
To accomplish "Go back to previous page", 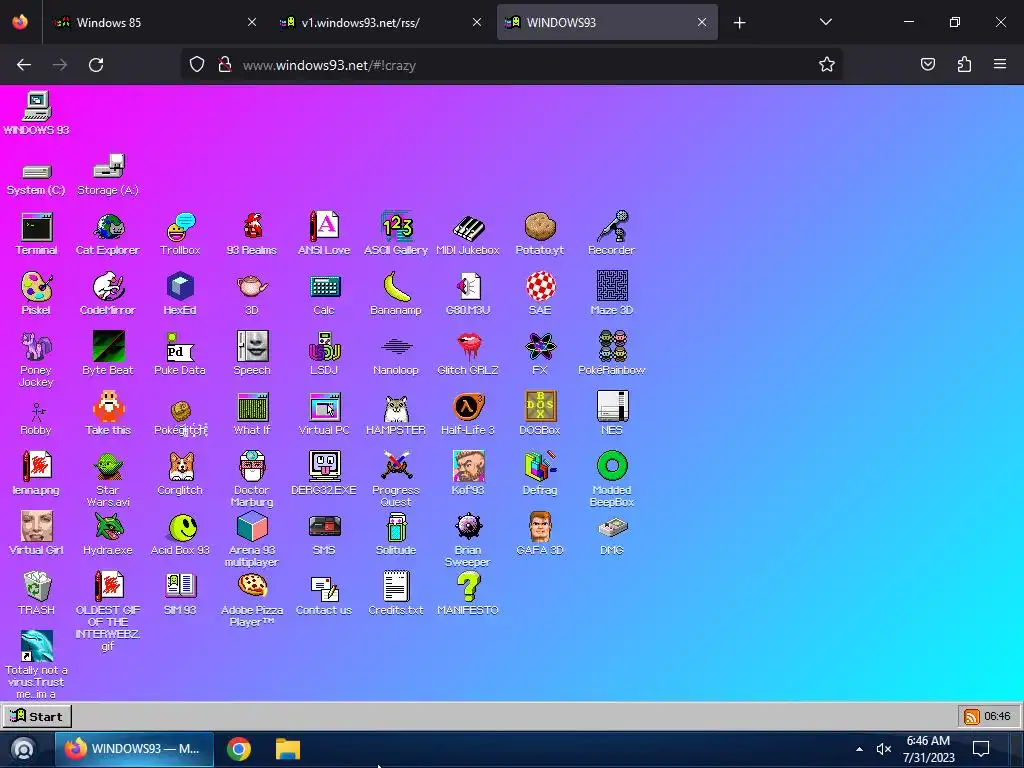I will coord(24,65).
